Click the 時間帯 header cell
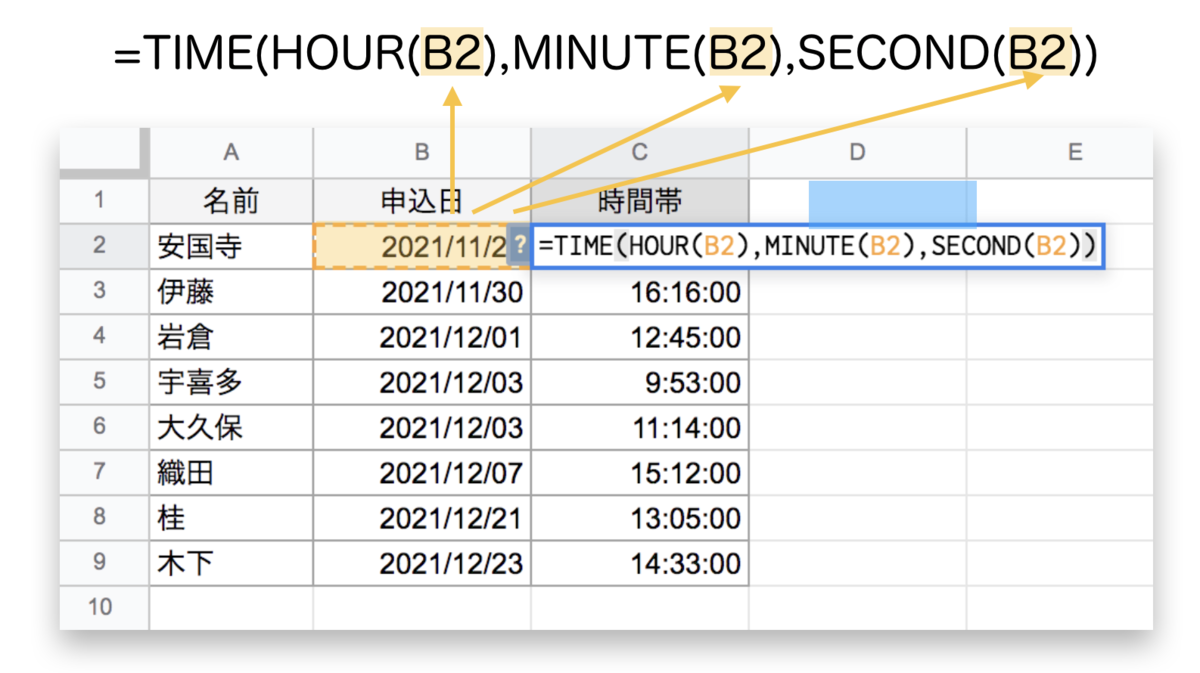 click(x=640, y=201)
